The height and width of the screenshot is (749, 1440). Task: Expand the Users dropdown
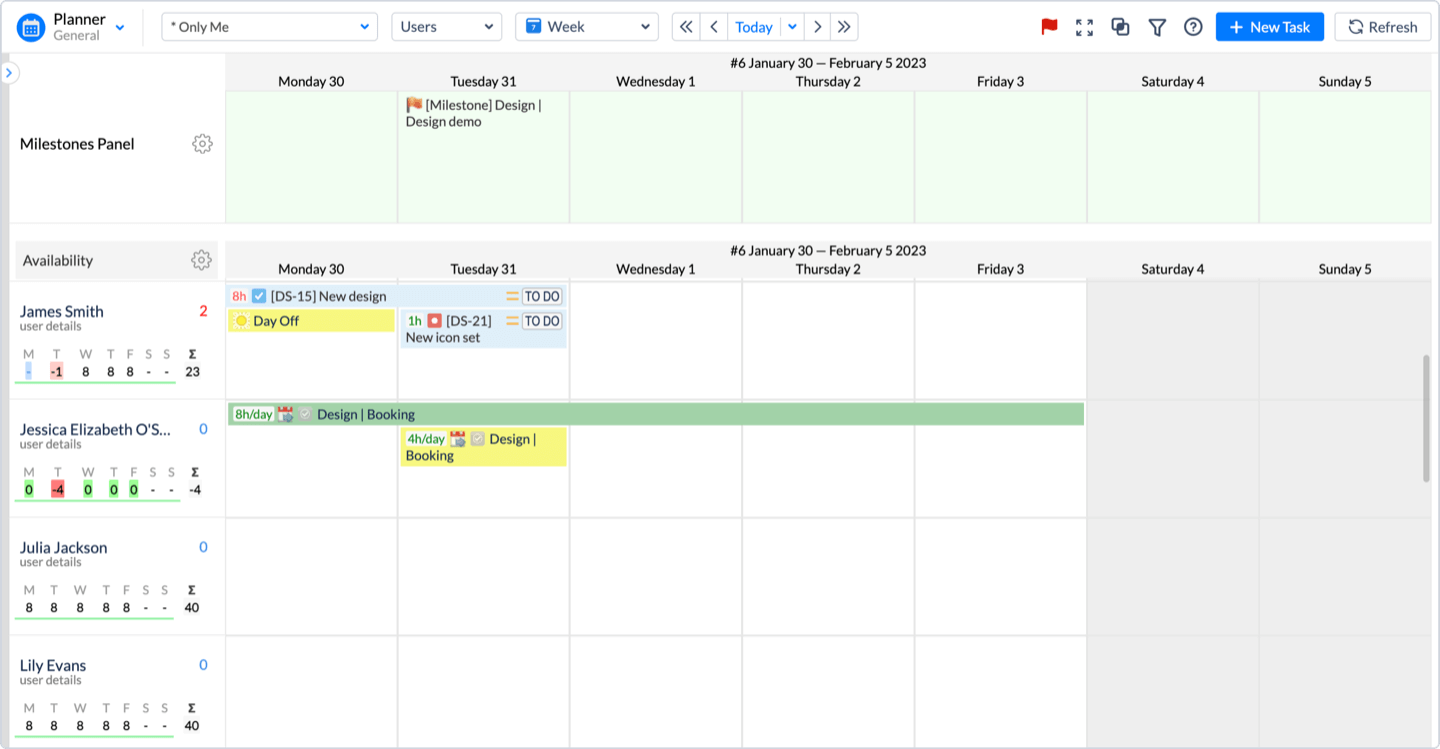[447, 27]
